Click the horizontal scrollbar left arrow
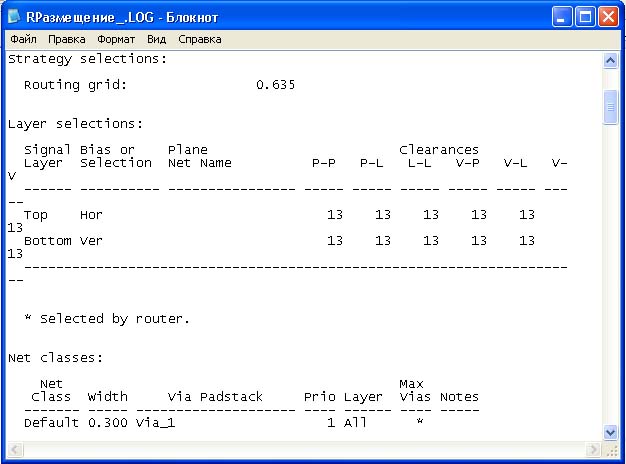This screenshot has width=626, height=464. coord(15,450)
